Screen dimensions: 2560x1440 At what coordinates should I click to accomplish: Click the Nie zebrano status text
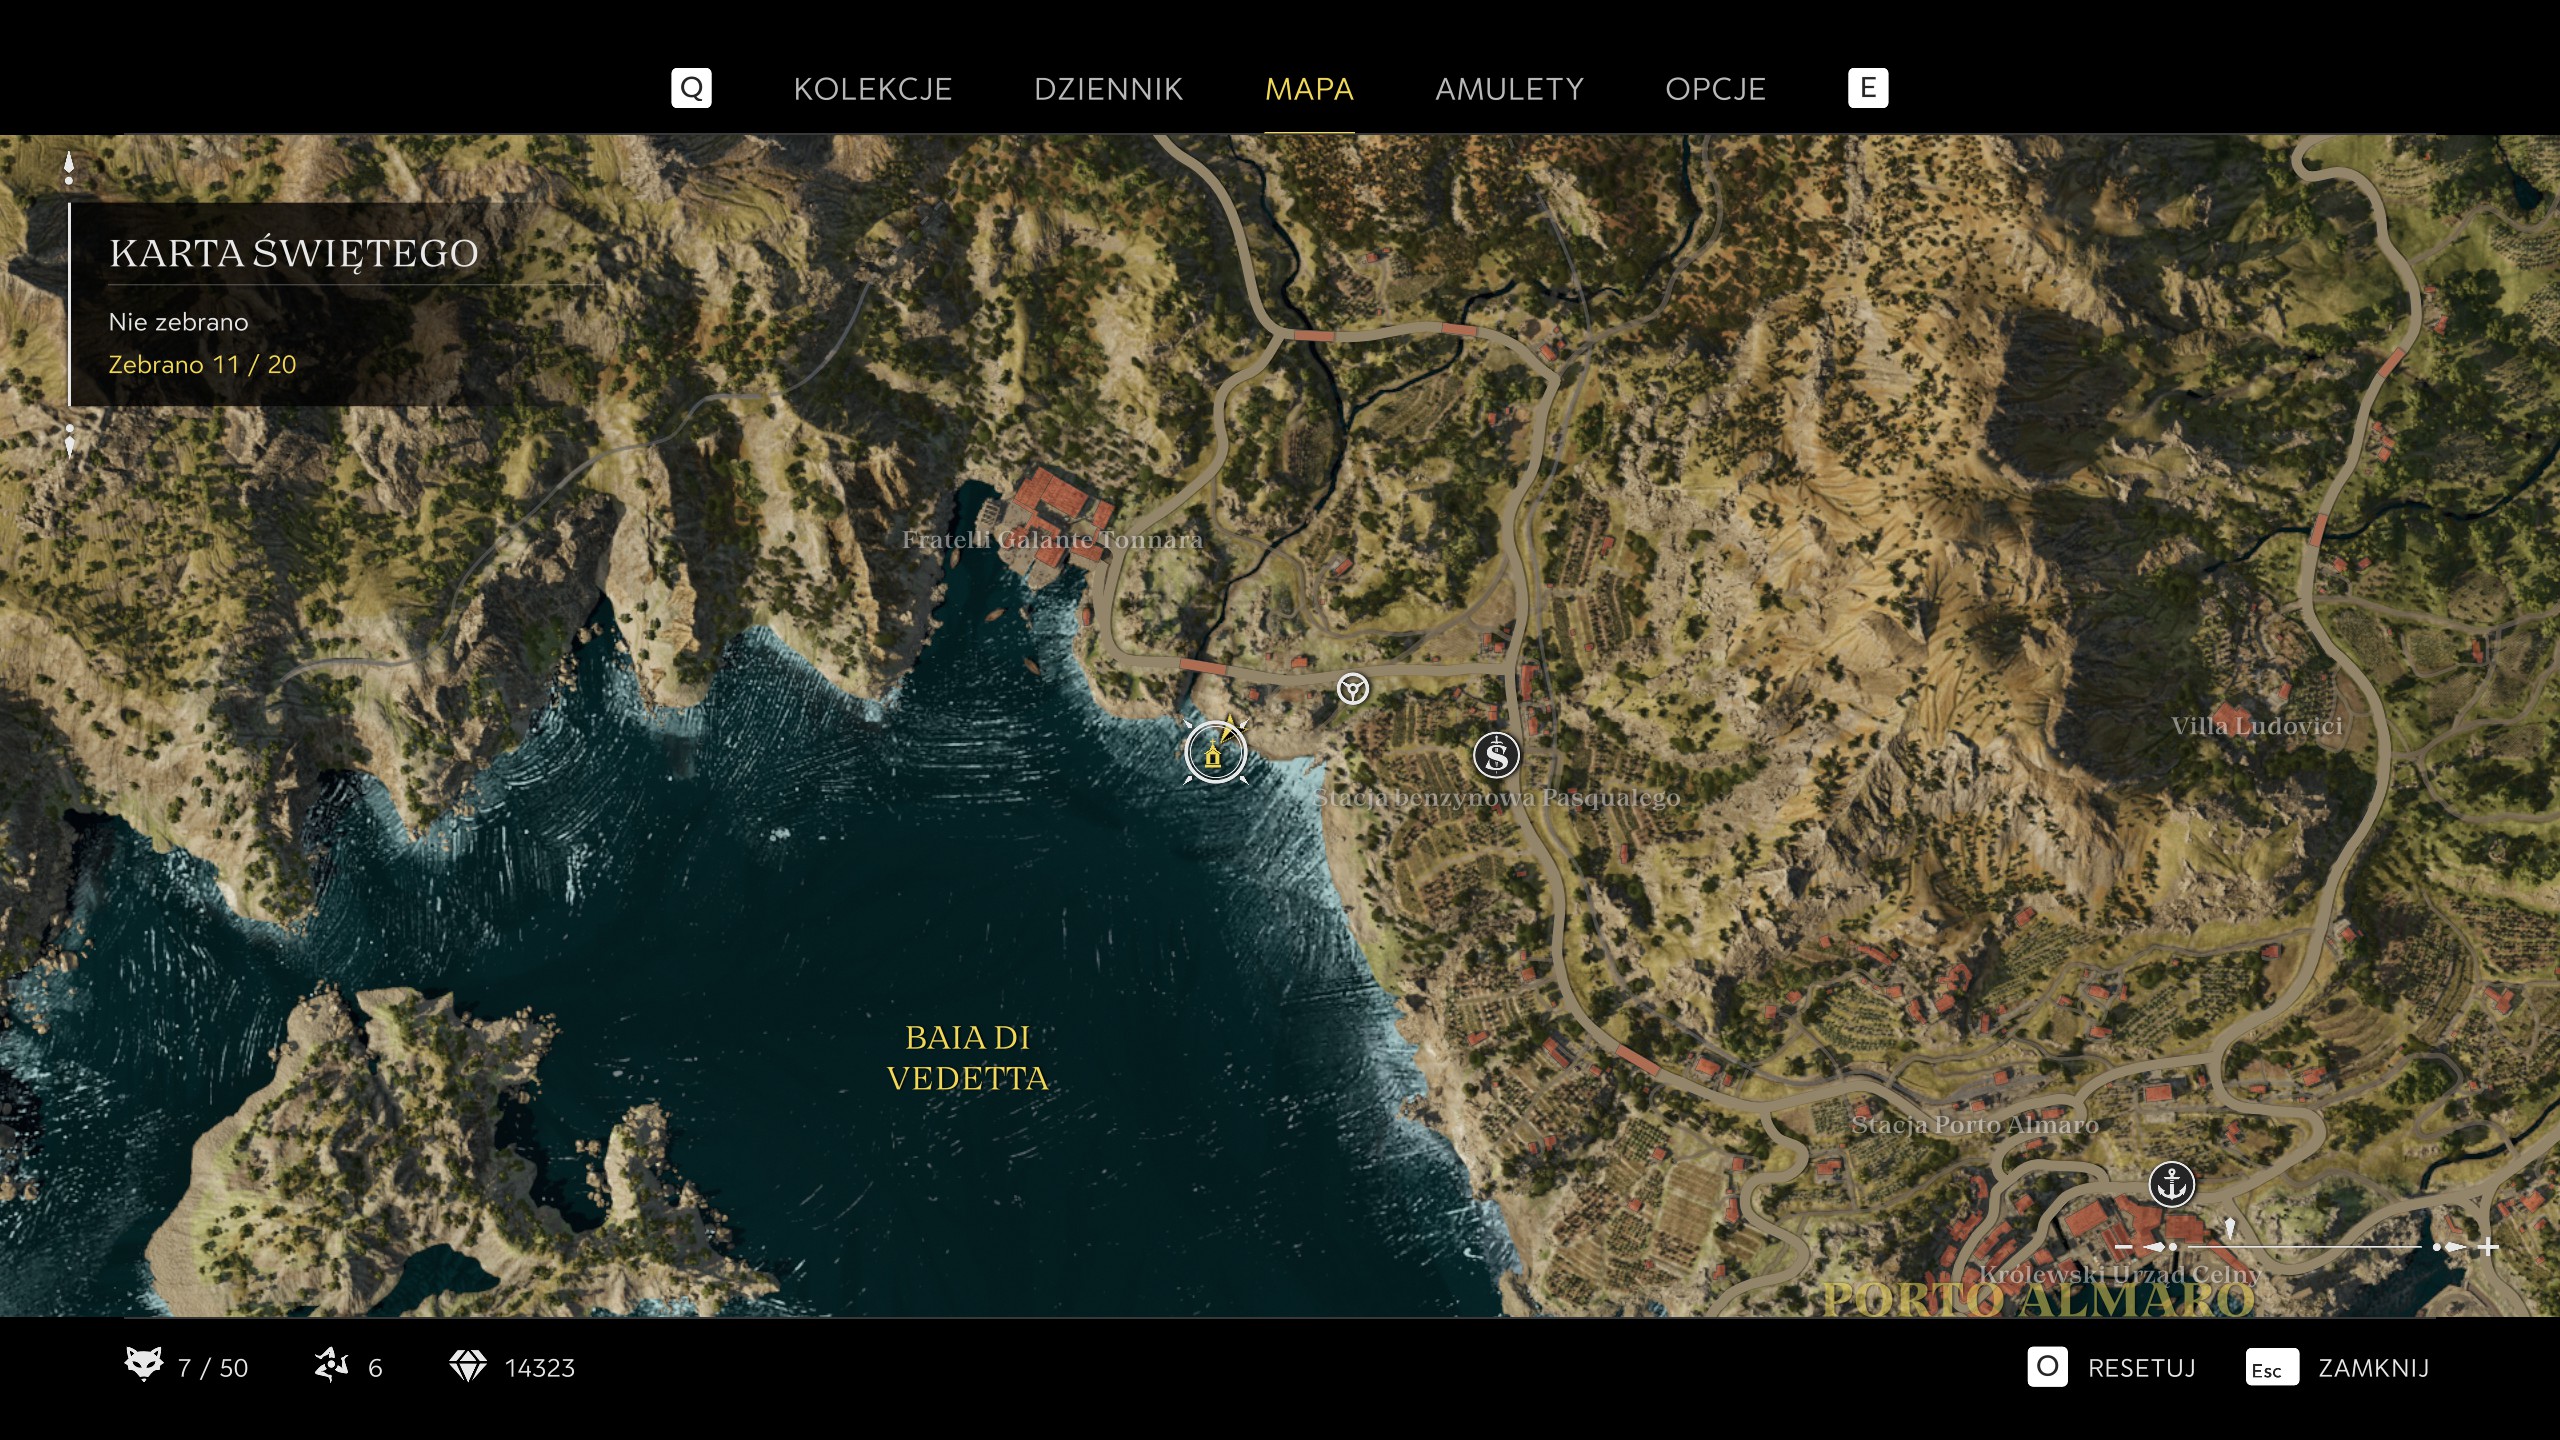point(178,322)
